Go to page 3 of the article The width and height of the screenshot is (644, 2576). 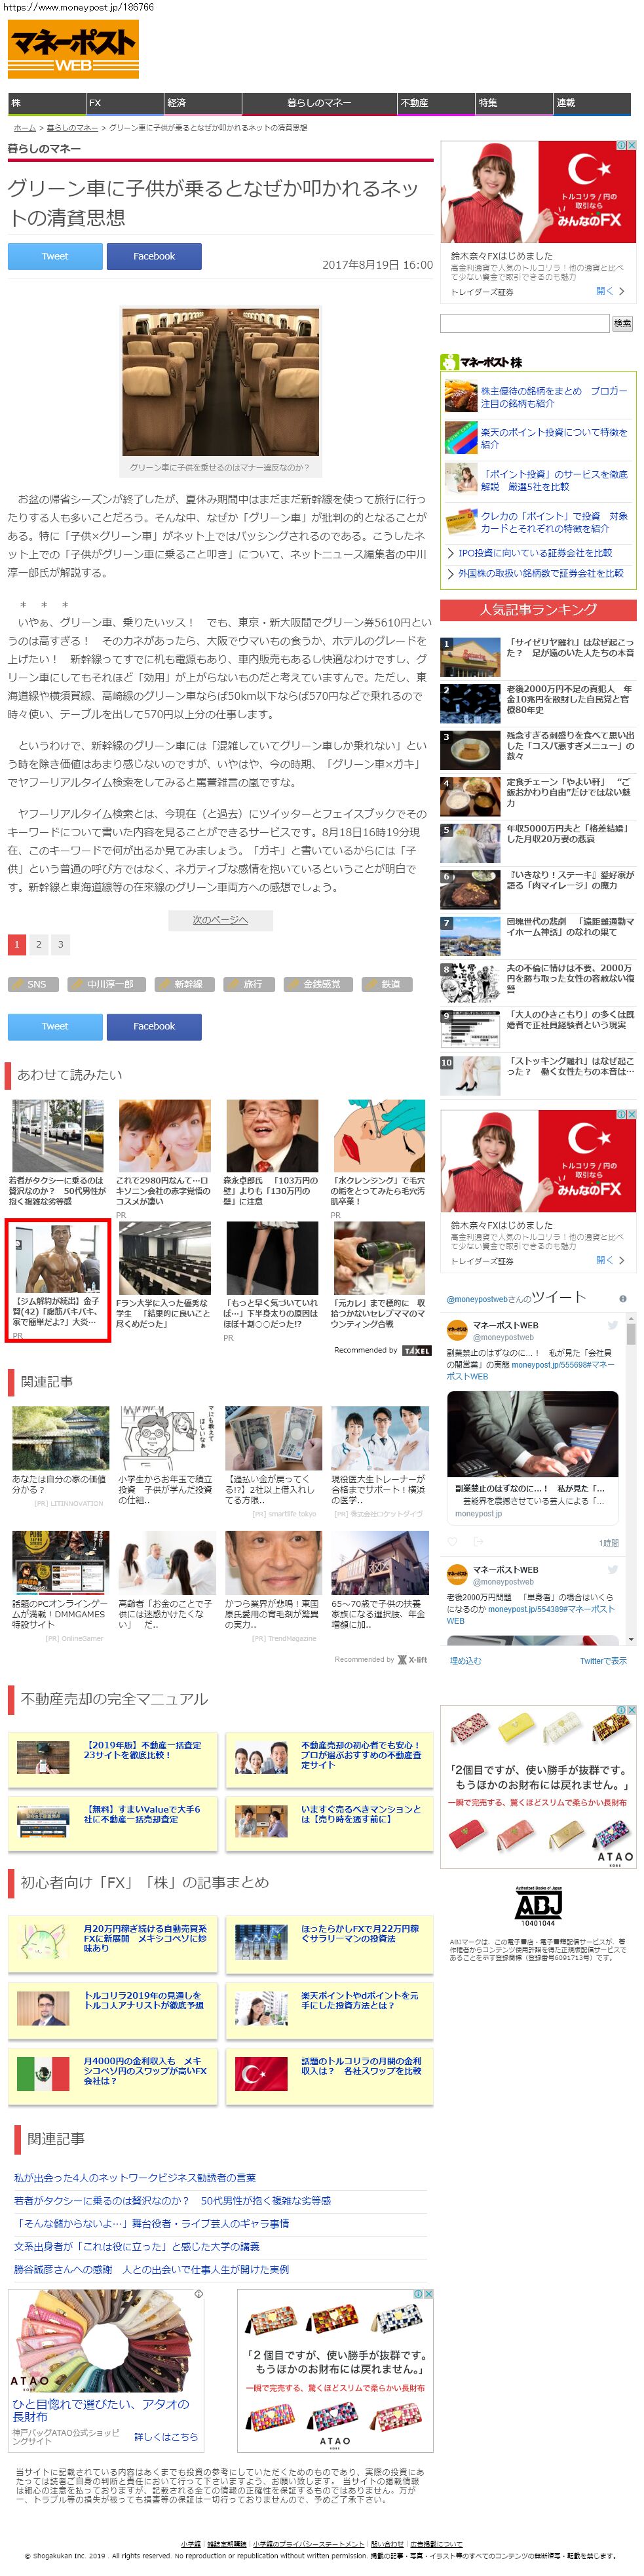point(61,944)
